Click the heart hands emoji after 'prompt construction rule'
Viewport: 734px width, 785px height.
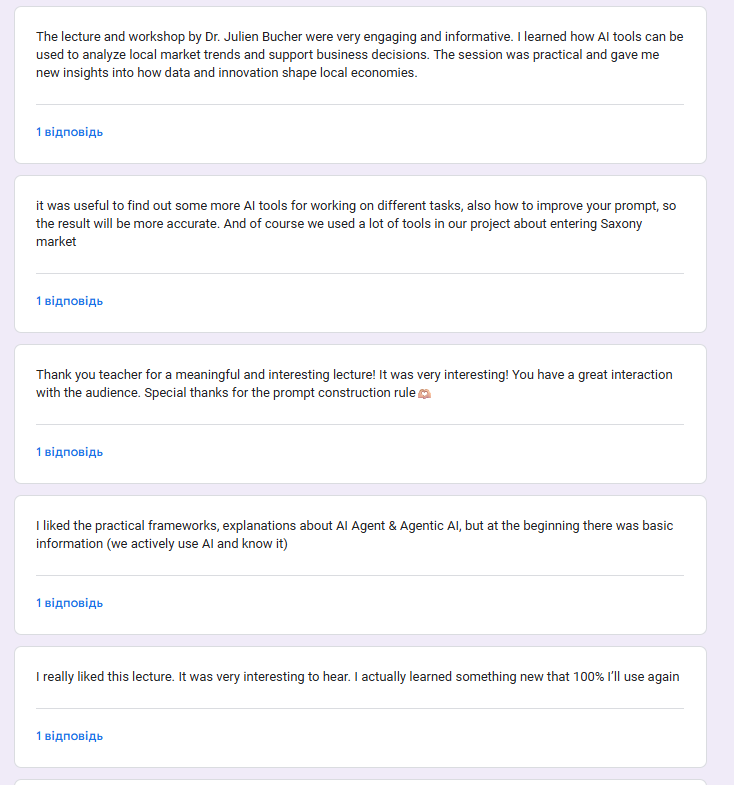(x=425, y=394)
